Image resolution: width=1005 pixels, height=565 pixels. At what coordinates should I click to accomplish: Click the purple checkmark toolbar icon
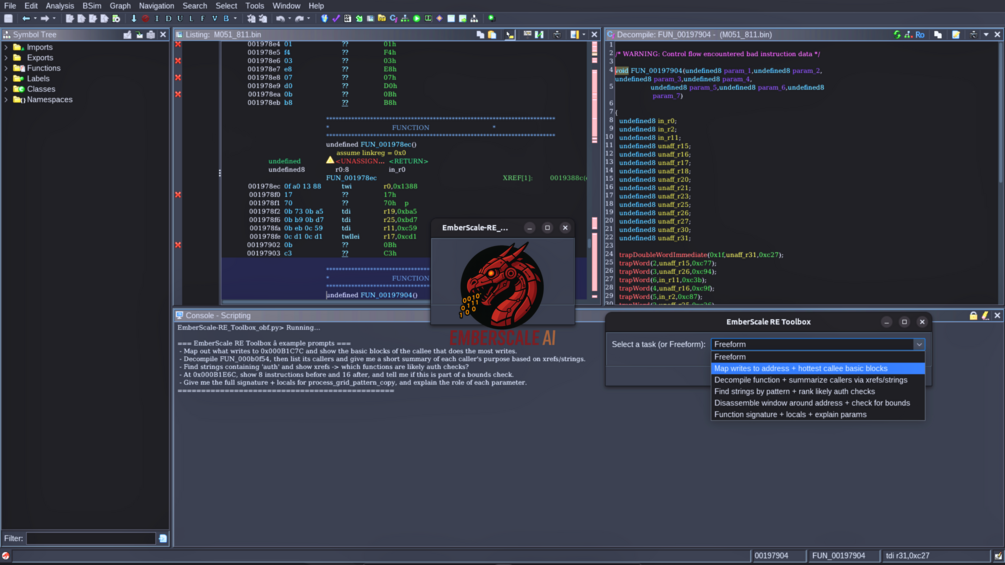pyautogui.click(x=336, y=19)
